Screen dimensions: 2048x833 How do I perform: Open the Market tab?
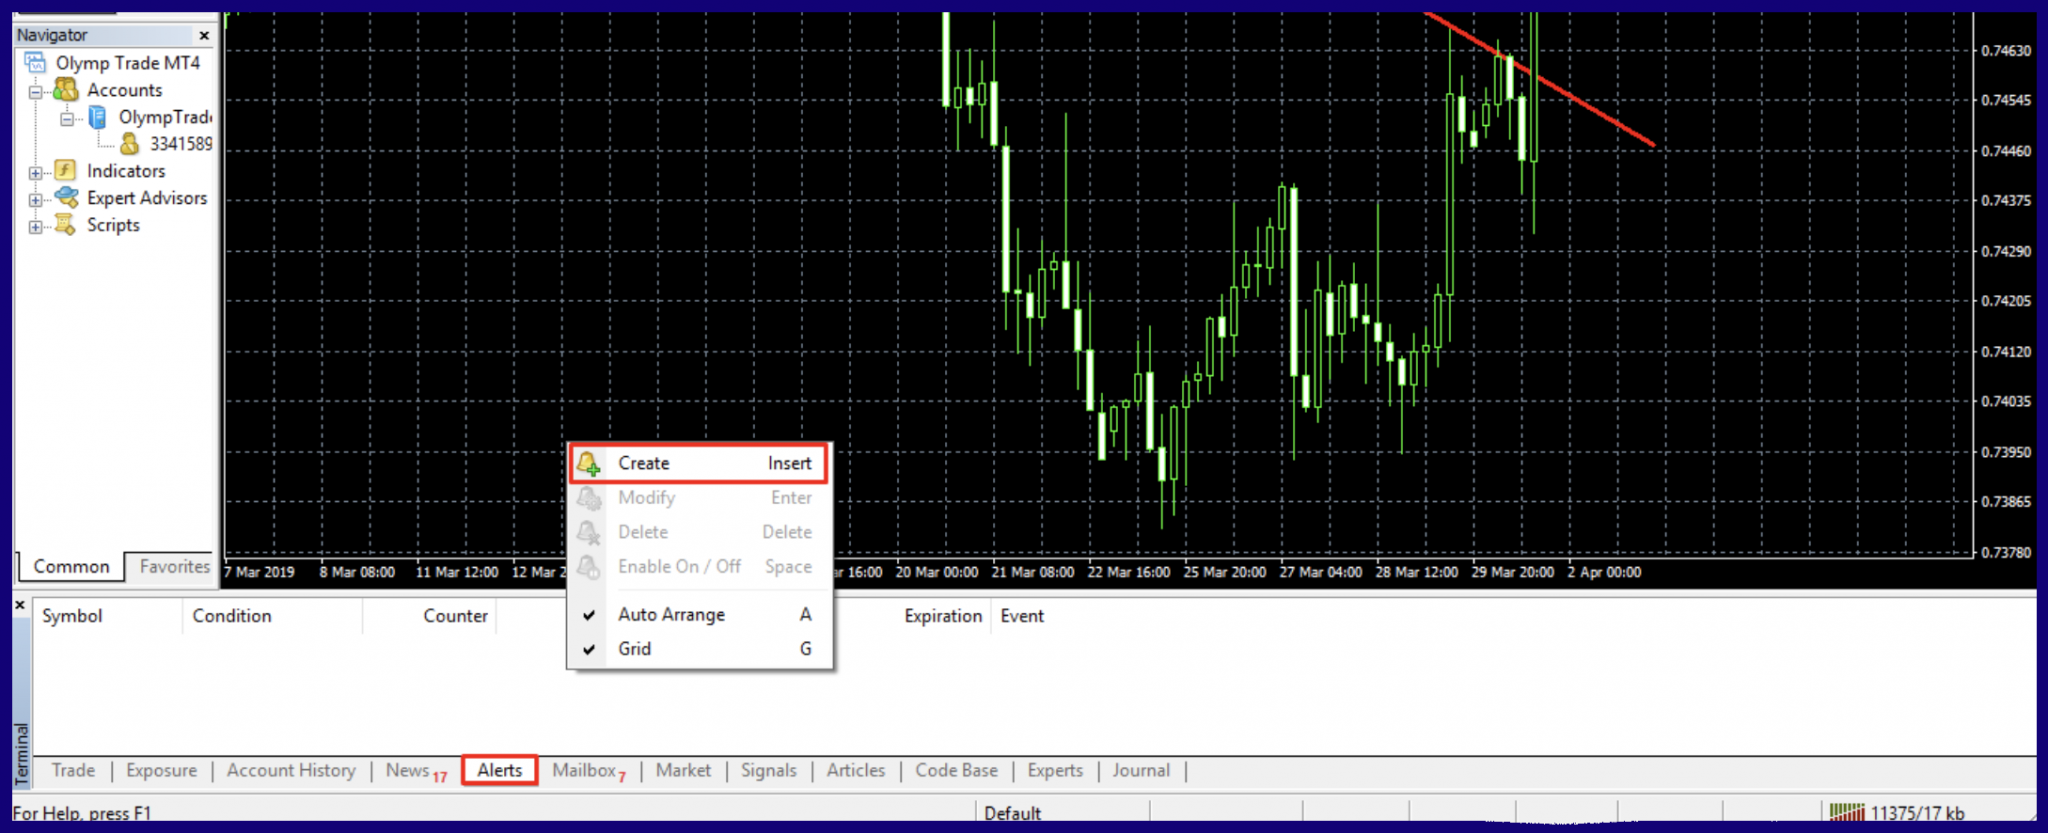pyautogui.click(x=683, y=770)
